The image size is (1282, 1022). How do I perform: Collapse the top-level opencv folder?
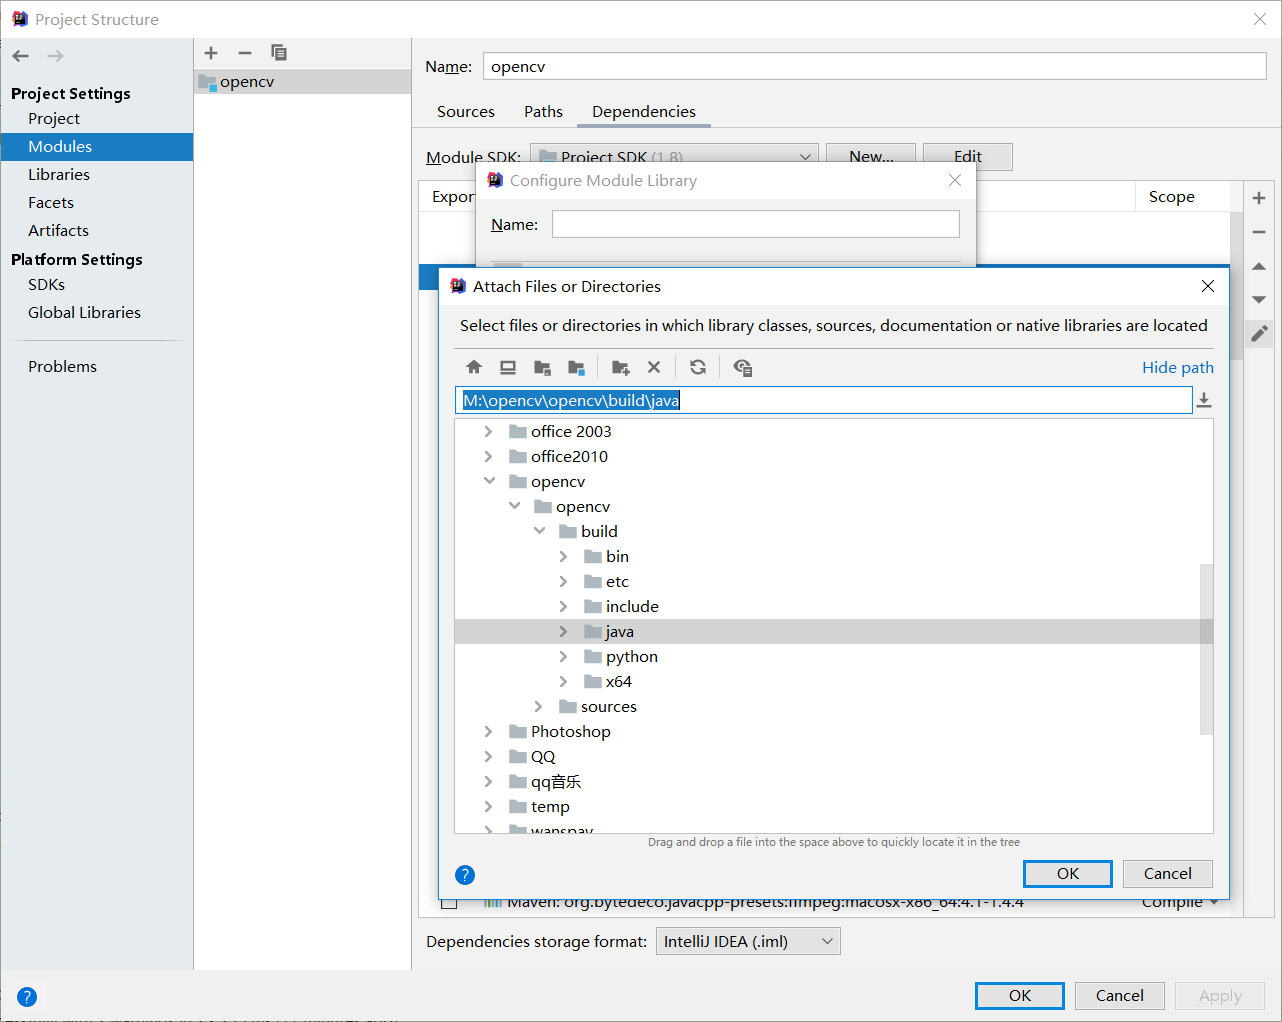(x=489, y=481)
